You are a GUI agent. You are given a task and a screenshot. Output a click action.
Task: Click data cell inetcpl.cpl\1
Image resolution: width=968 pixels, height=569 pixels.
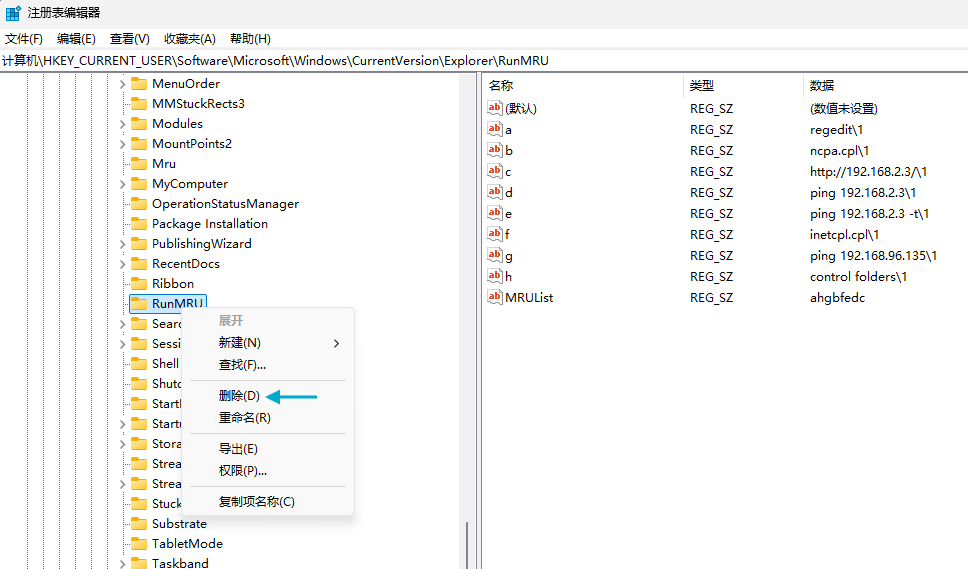click(845, 235)
